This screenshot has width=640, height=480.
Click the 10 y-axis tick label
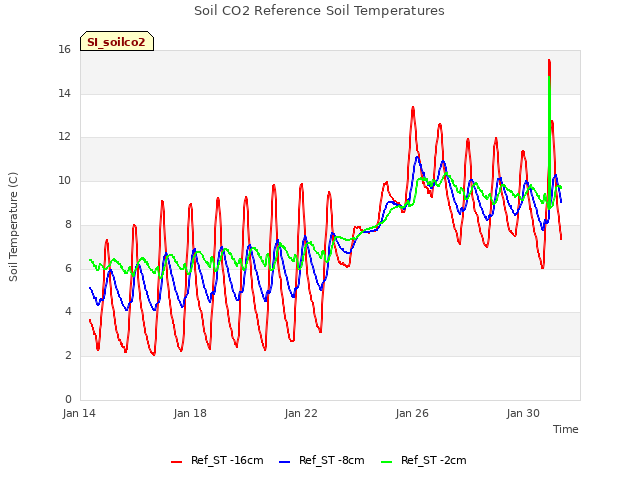click(x=64, y=180)
